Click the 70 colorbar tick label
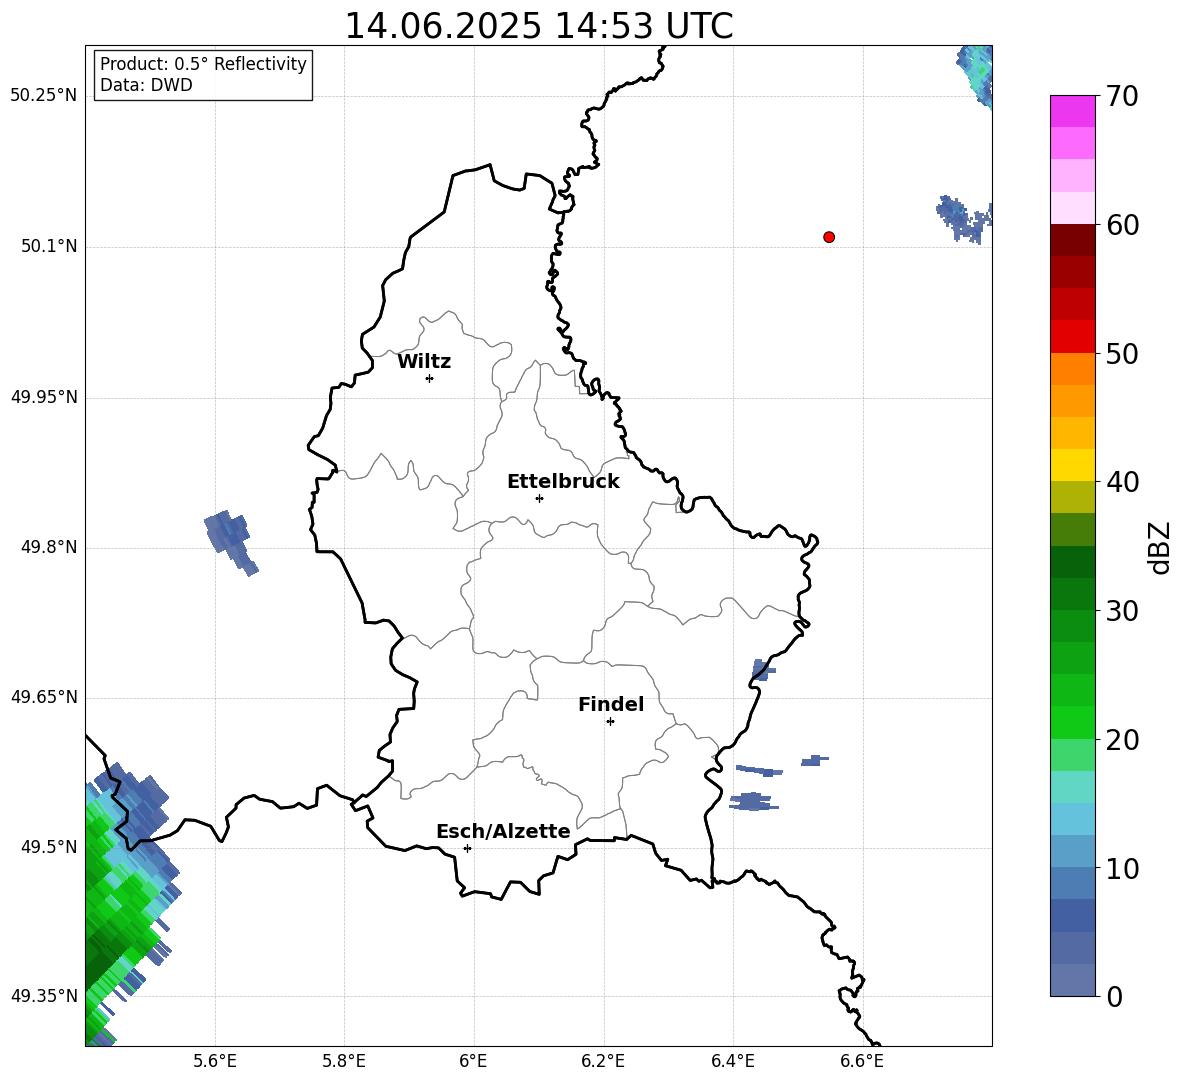 coord(1122,96)
